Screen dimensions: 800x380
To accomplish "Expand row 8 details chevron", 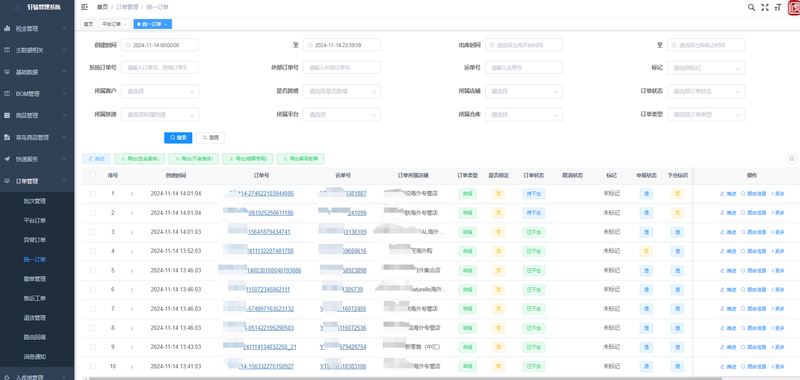I will pyautogui.click(x=132, y=327).
